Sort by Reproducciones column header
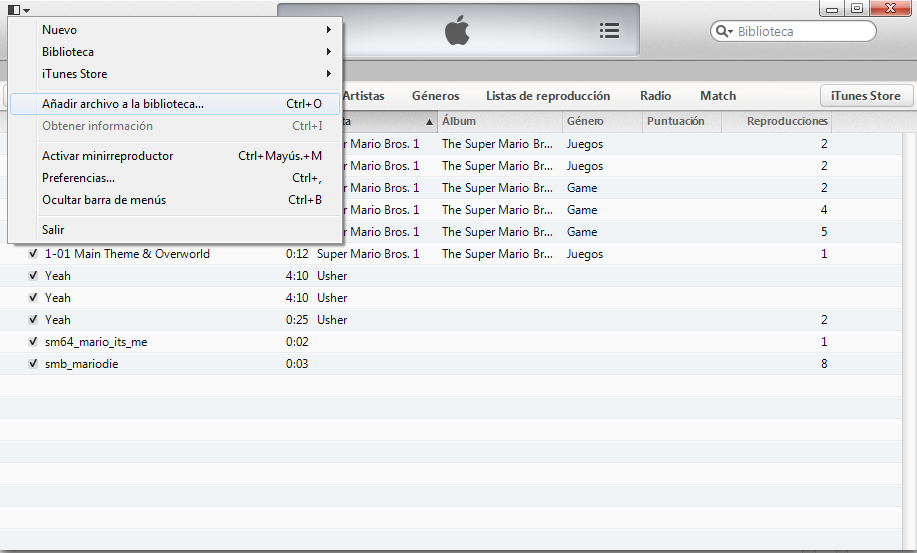 [x=776, y=121]
